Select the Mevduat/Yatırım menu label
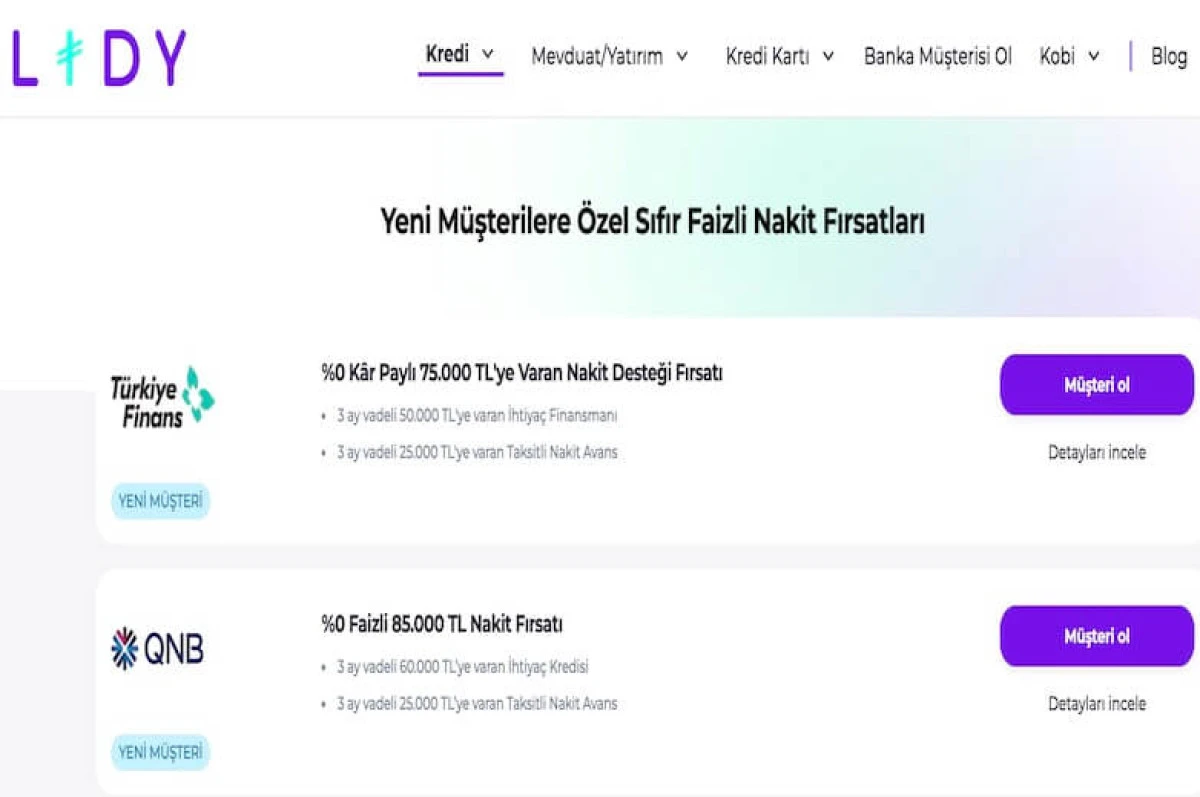This screenshot has width=1200, height=797. 597,56
